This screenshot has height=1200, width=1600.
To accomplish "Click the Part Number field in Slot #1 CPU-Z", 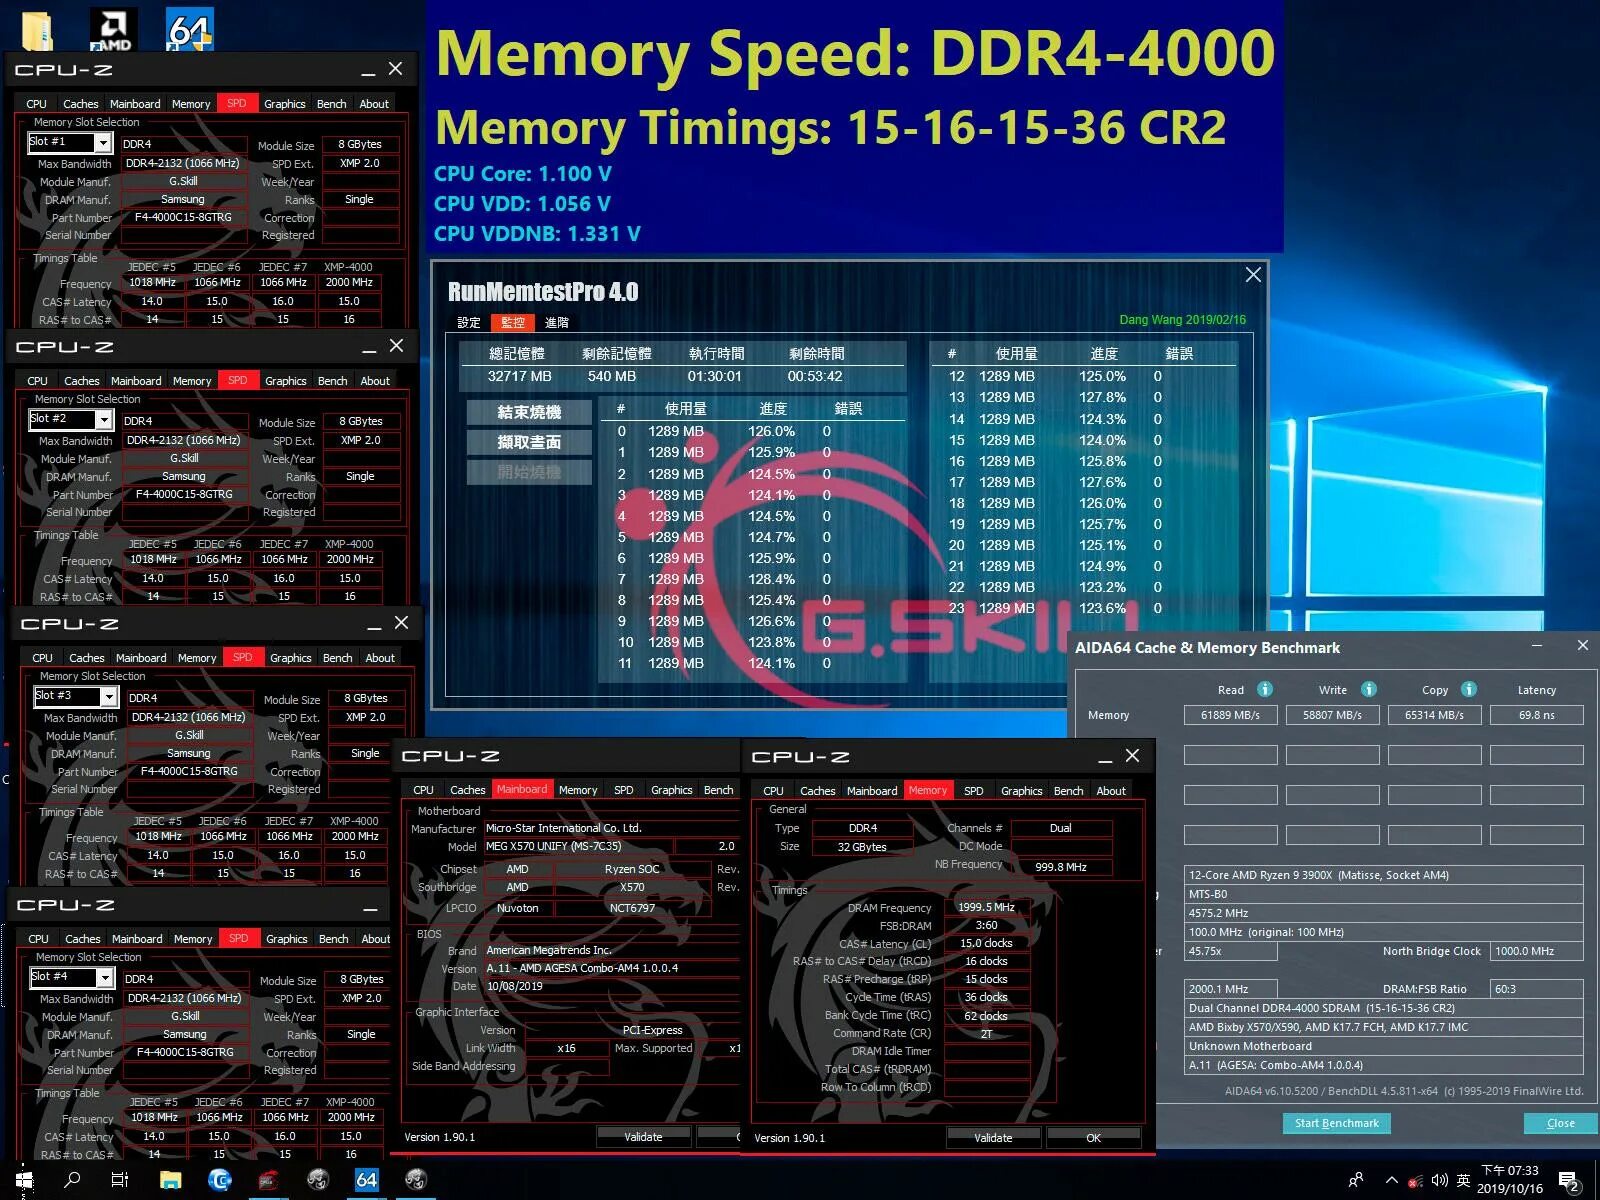I will [x=184, y=217].
